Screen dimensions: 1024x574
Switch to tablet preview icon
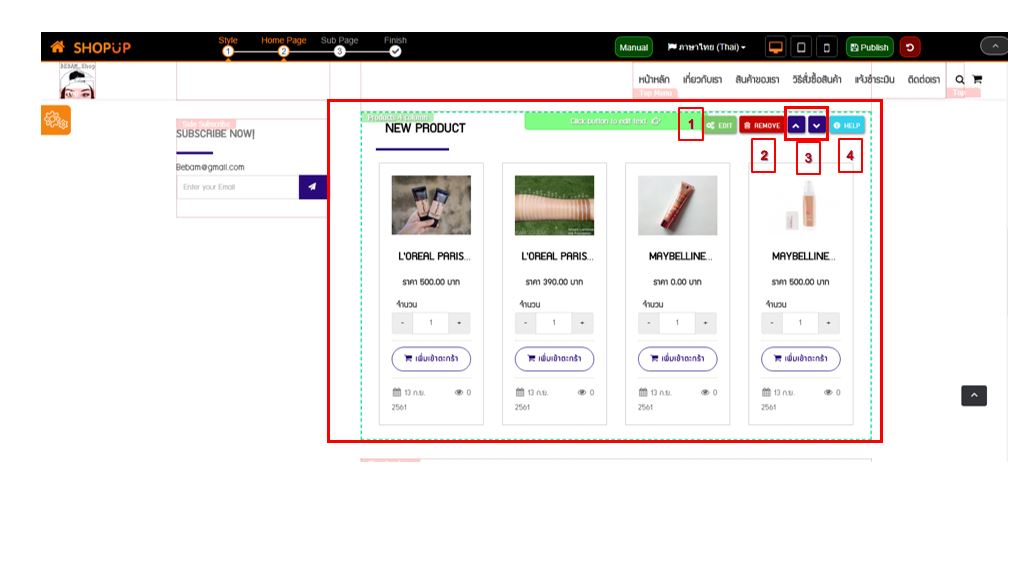coord(801,47)
